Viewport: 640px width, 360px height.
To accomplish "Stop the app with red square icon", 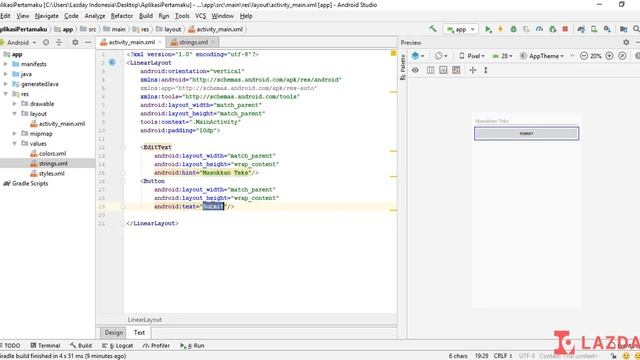I will tap(565, 29).
